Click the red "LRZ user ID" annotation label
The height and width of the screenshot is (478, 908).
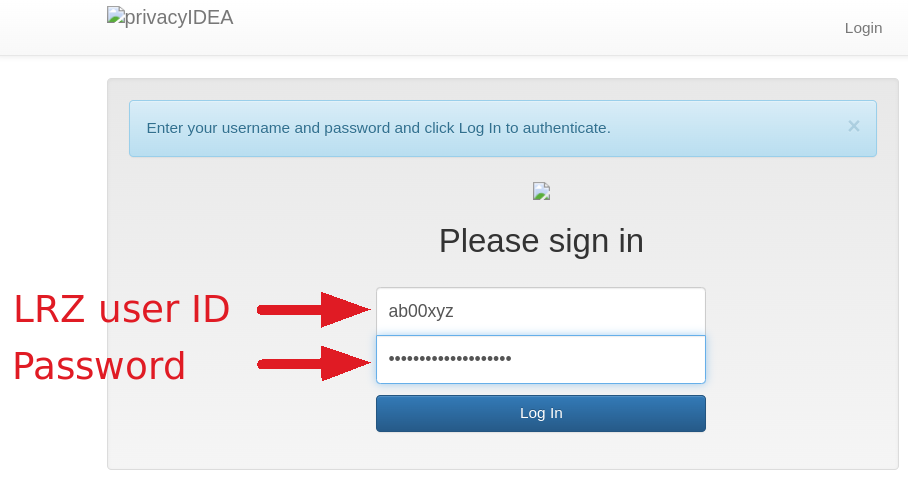click(121, 310)
